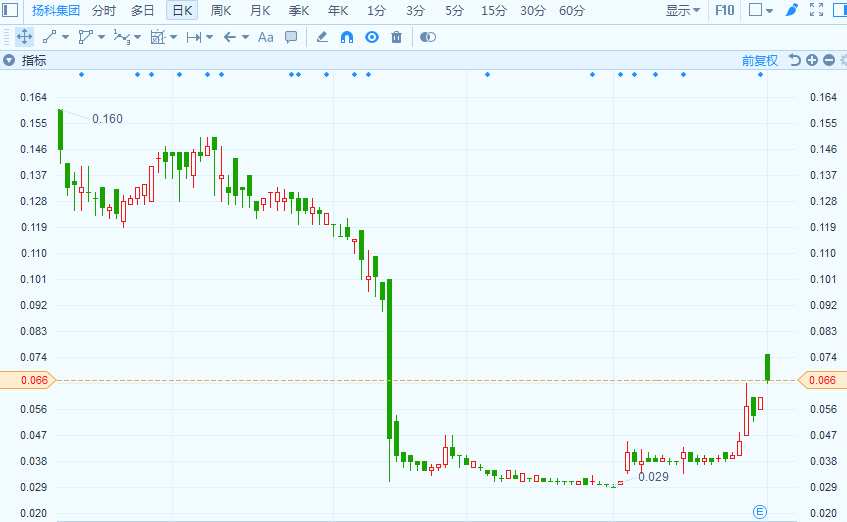Switch to 60分 sixty-minute chart

click(572, 10)
